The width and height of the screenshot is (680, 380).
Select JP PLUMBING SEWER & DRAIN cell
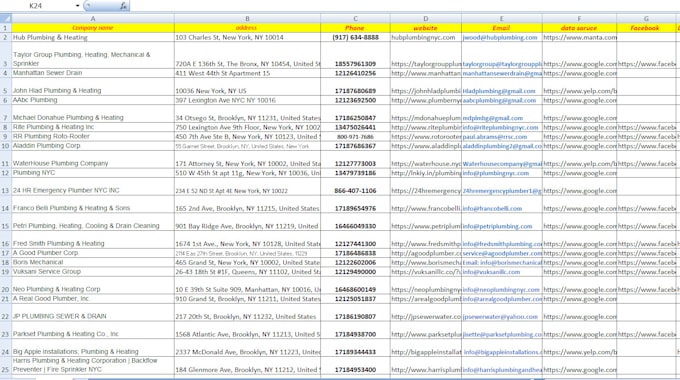pos(93,312)
